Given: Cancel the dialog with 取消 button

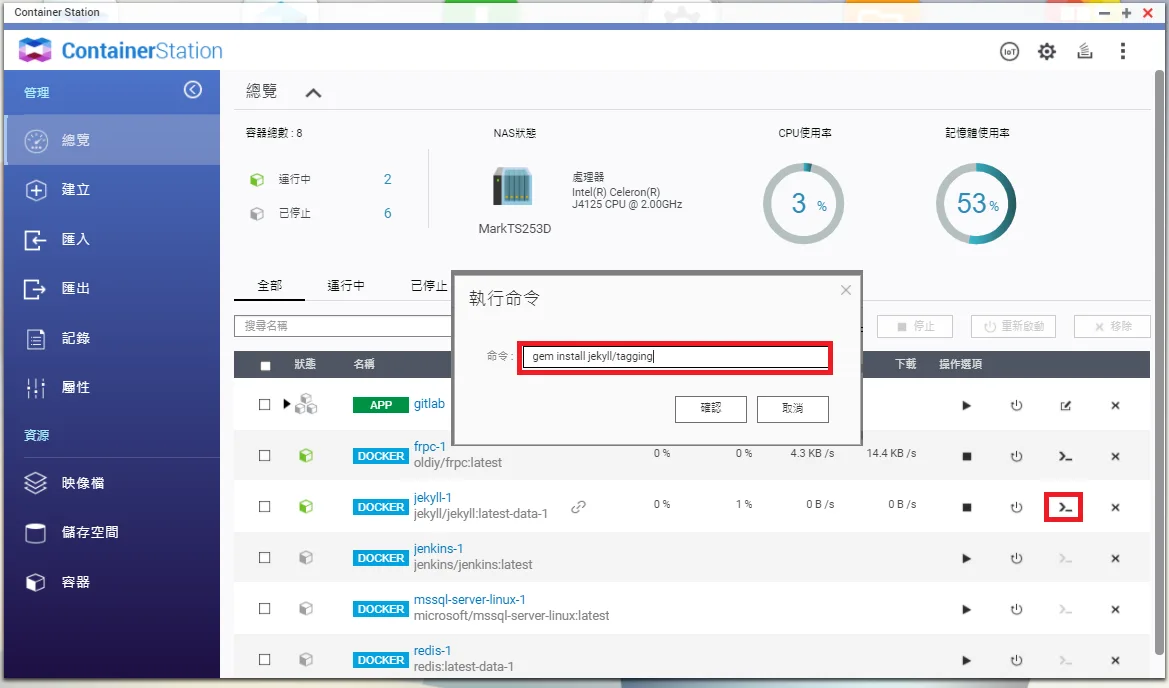Looking at the screenshot, I should pos(793,408).
